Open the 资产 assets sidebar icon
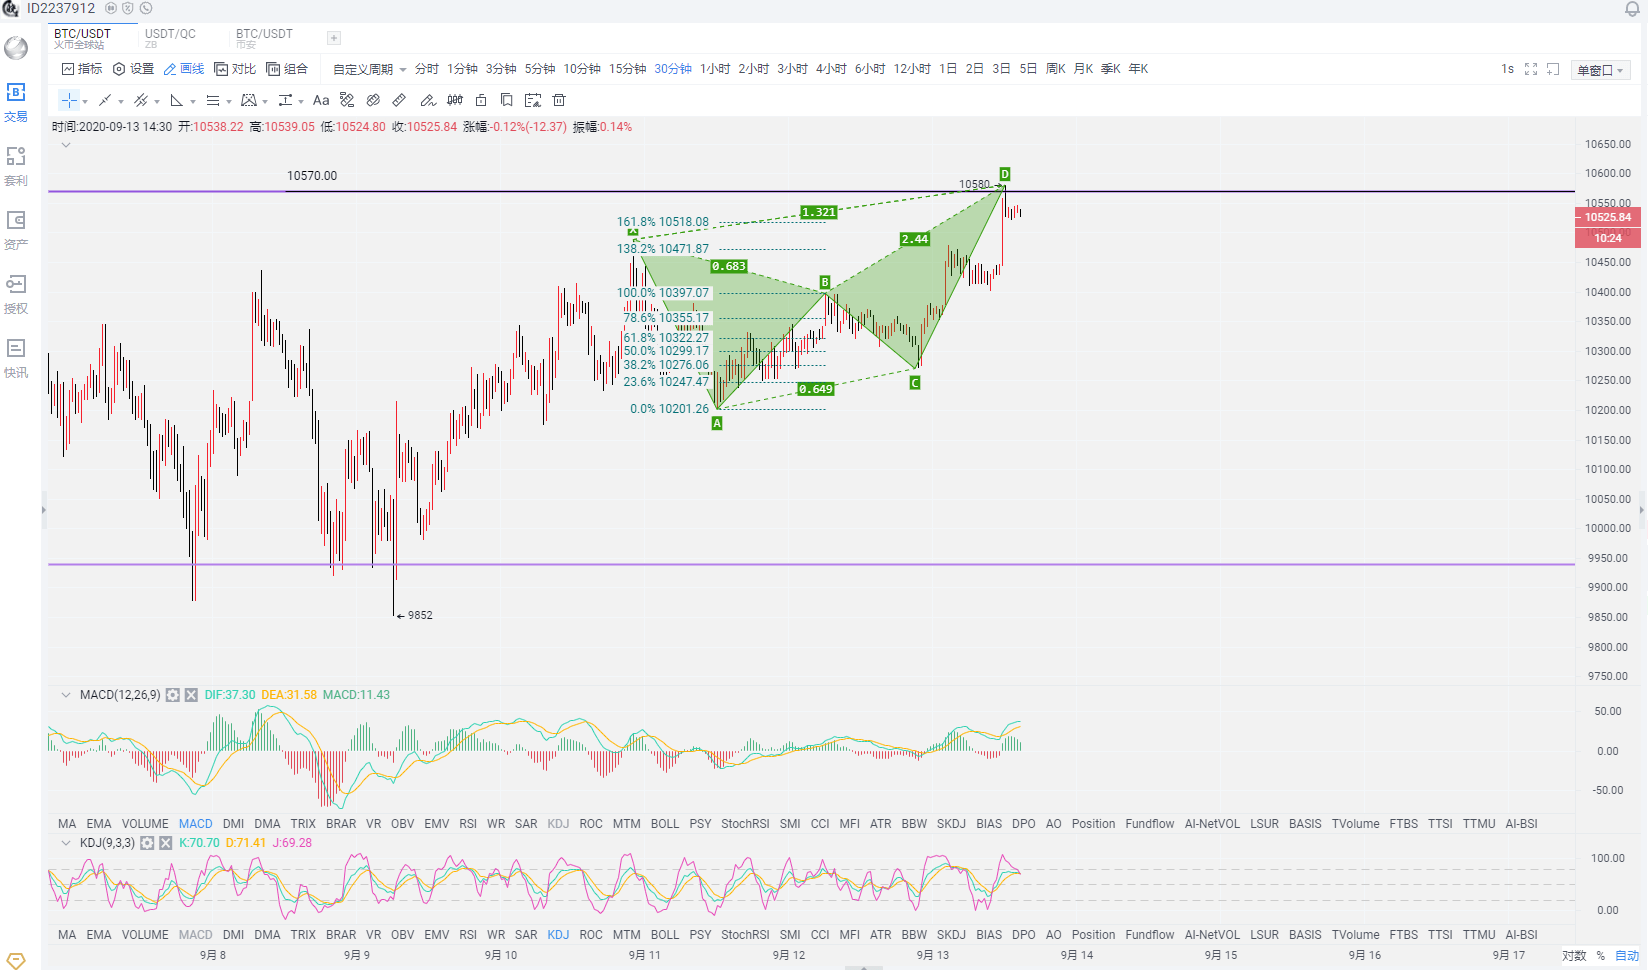Viewport: 1648px width, 970px height. pos(16,230)
